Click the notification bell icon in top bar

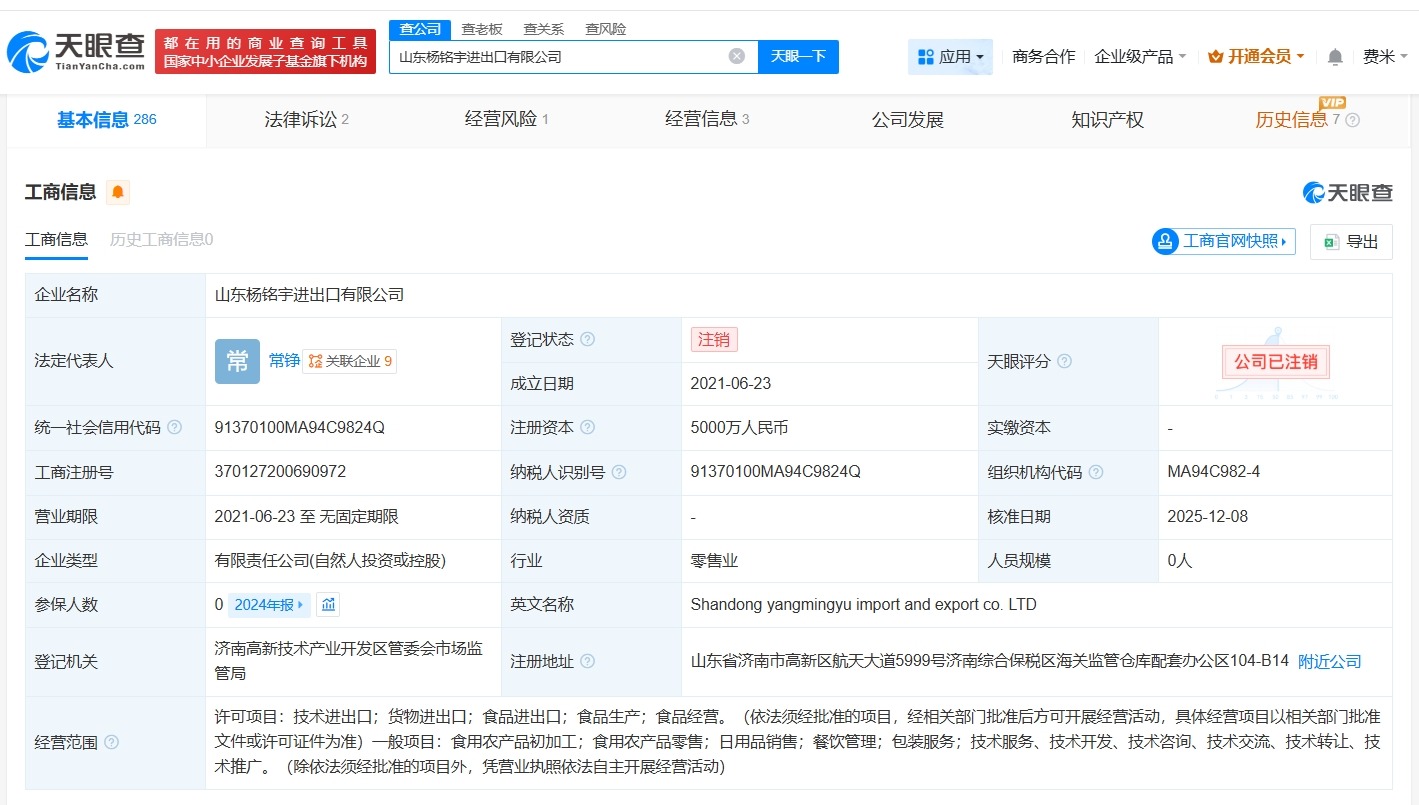(1334, 57)
